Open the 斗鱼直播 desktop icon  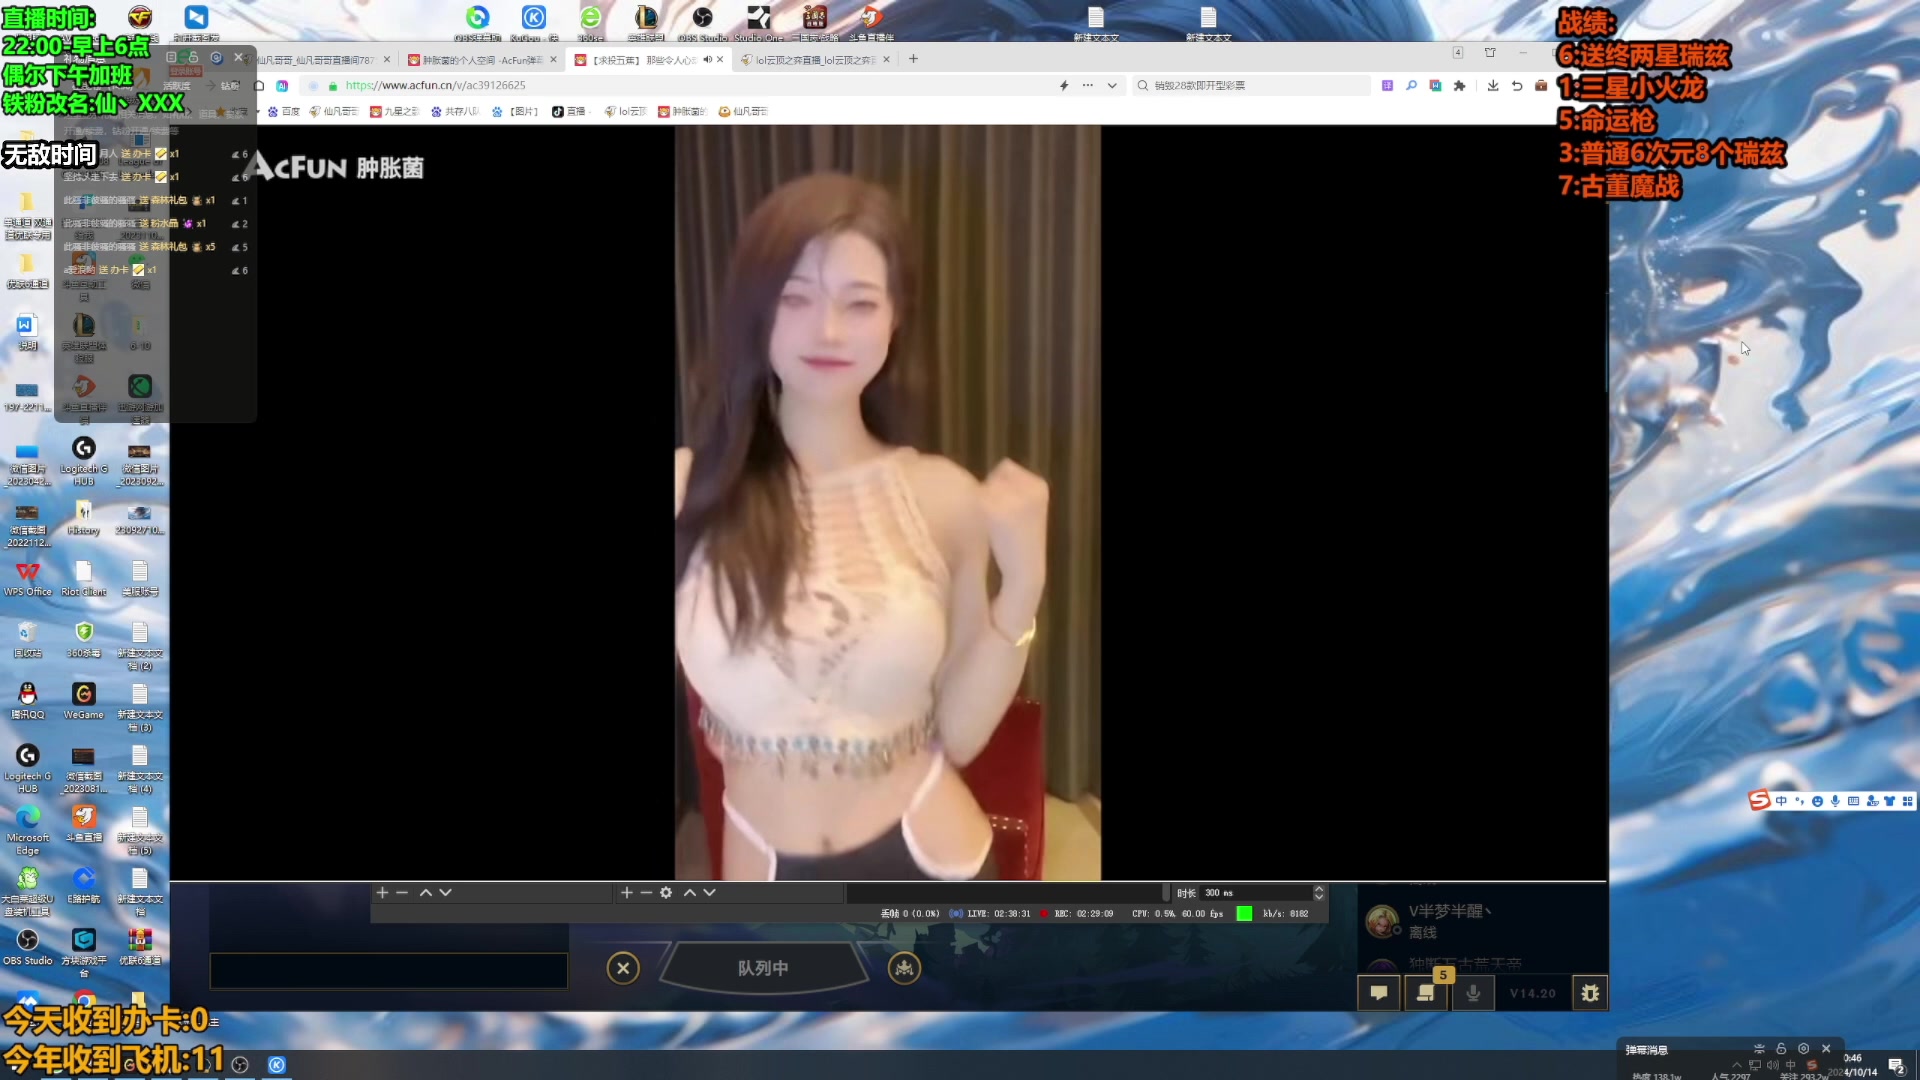pos(84,824)
